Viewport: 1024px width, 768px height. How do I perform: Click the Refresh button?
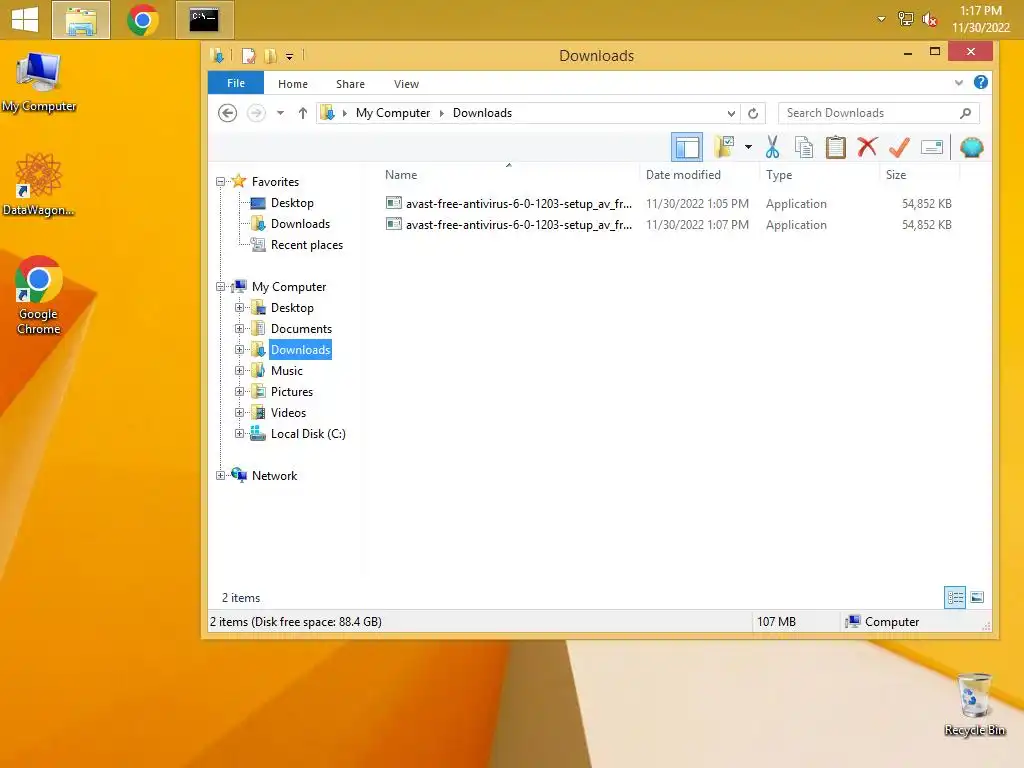[x=753, y=114]
